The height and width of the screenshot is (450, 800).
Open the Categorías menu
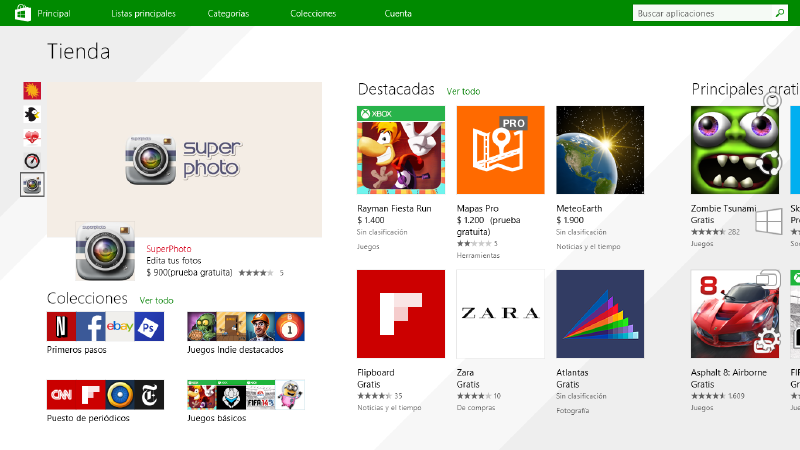(x=228, y=14)
